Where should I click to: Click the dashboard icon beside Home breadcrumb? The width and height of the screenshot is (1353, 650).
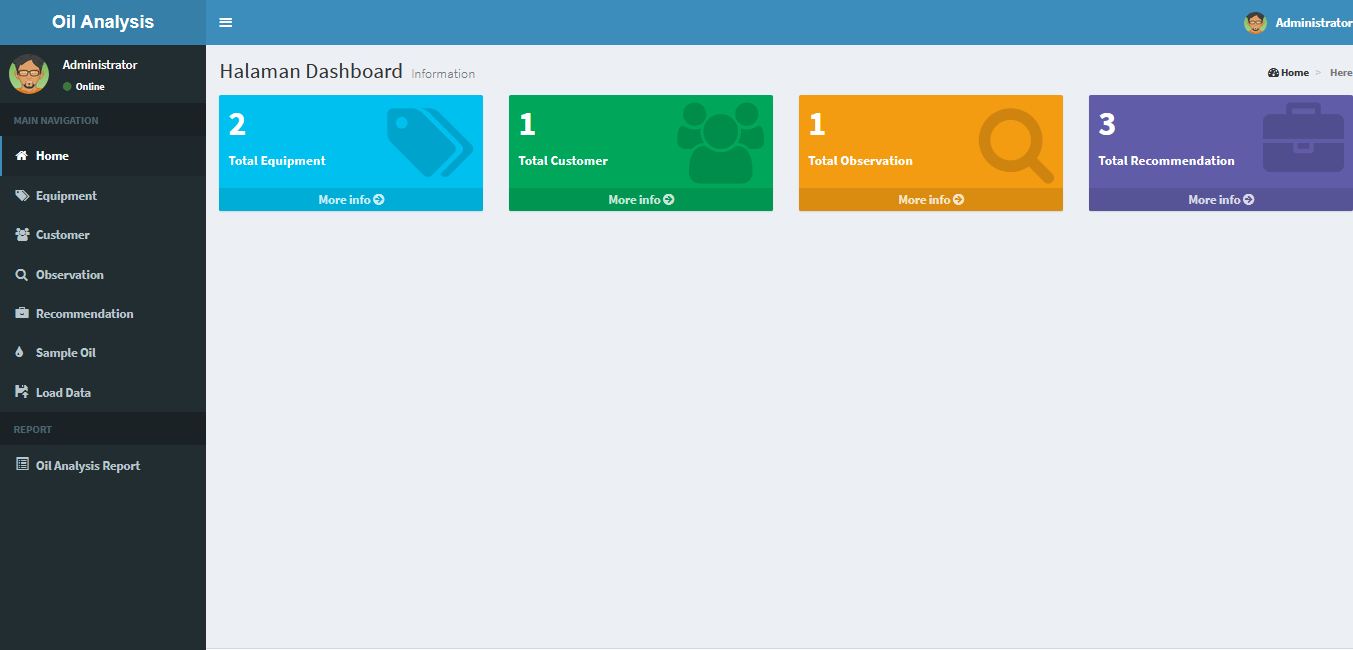pyautogui.click(x=1273, y=73)
